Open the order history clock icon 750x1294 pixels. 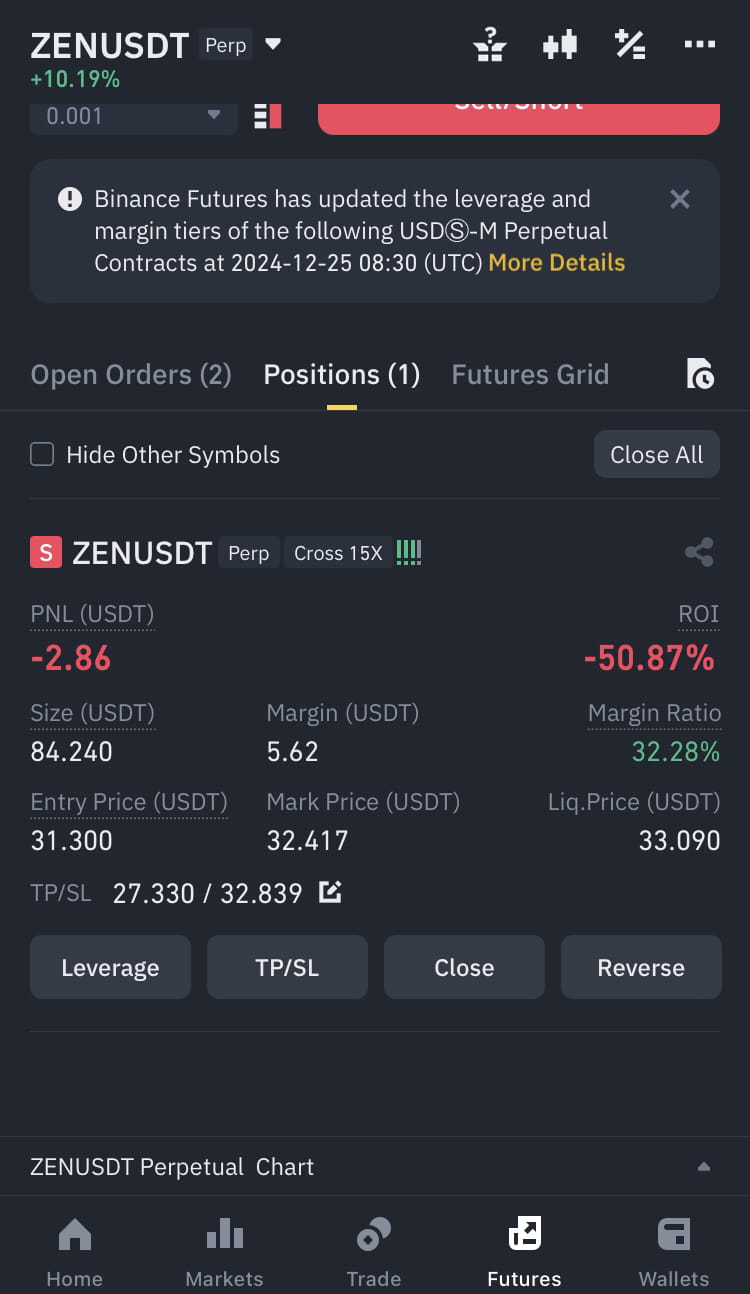click(x=700, y=374)
